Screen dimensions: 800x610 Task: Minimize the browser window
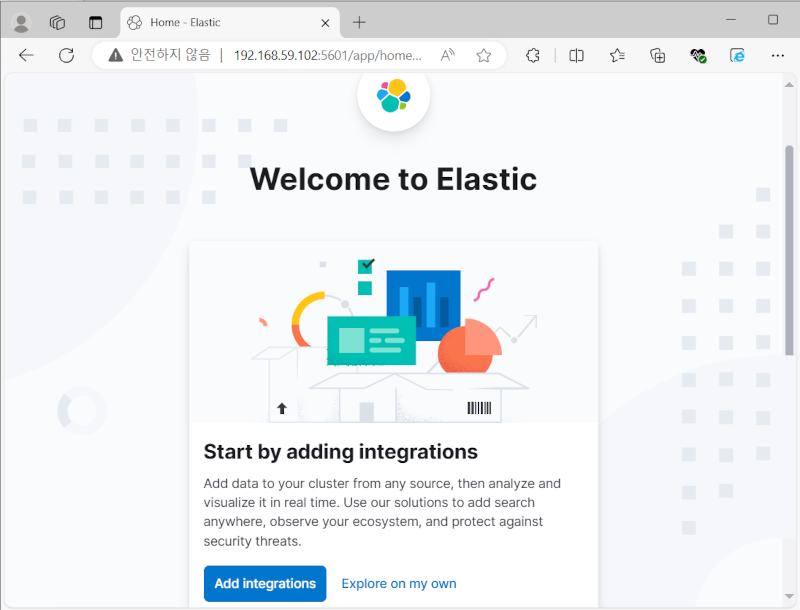731,19
